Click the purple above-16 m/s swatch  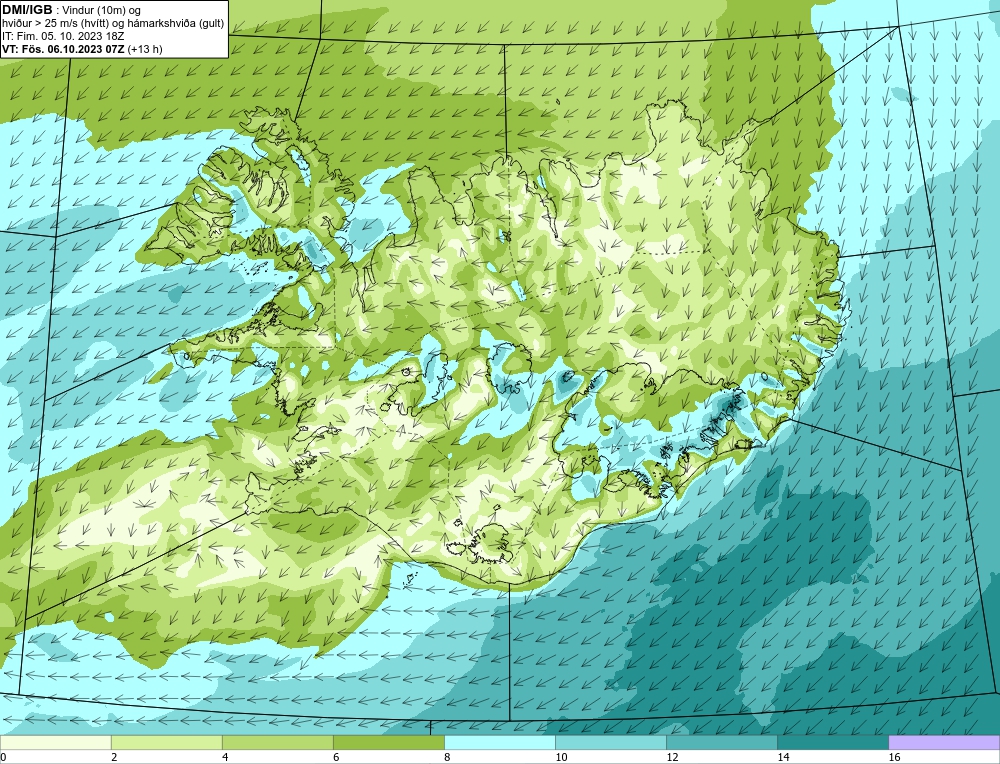(944, 742)
